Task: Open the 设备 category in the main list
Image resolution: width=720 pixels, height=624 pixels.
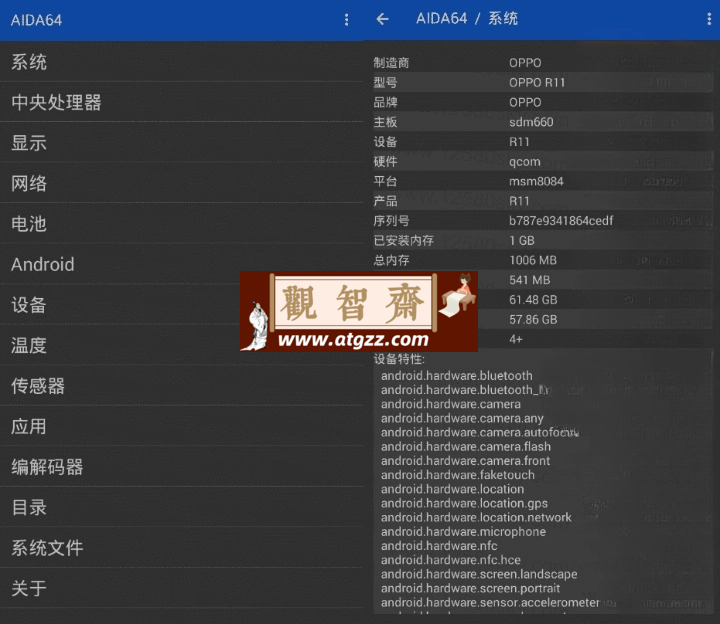Action: coord(182,305)
